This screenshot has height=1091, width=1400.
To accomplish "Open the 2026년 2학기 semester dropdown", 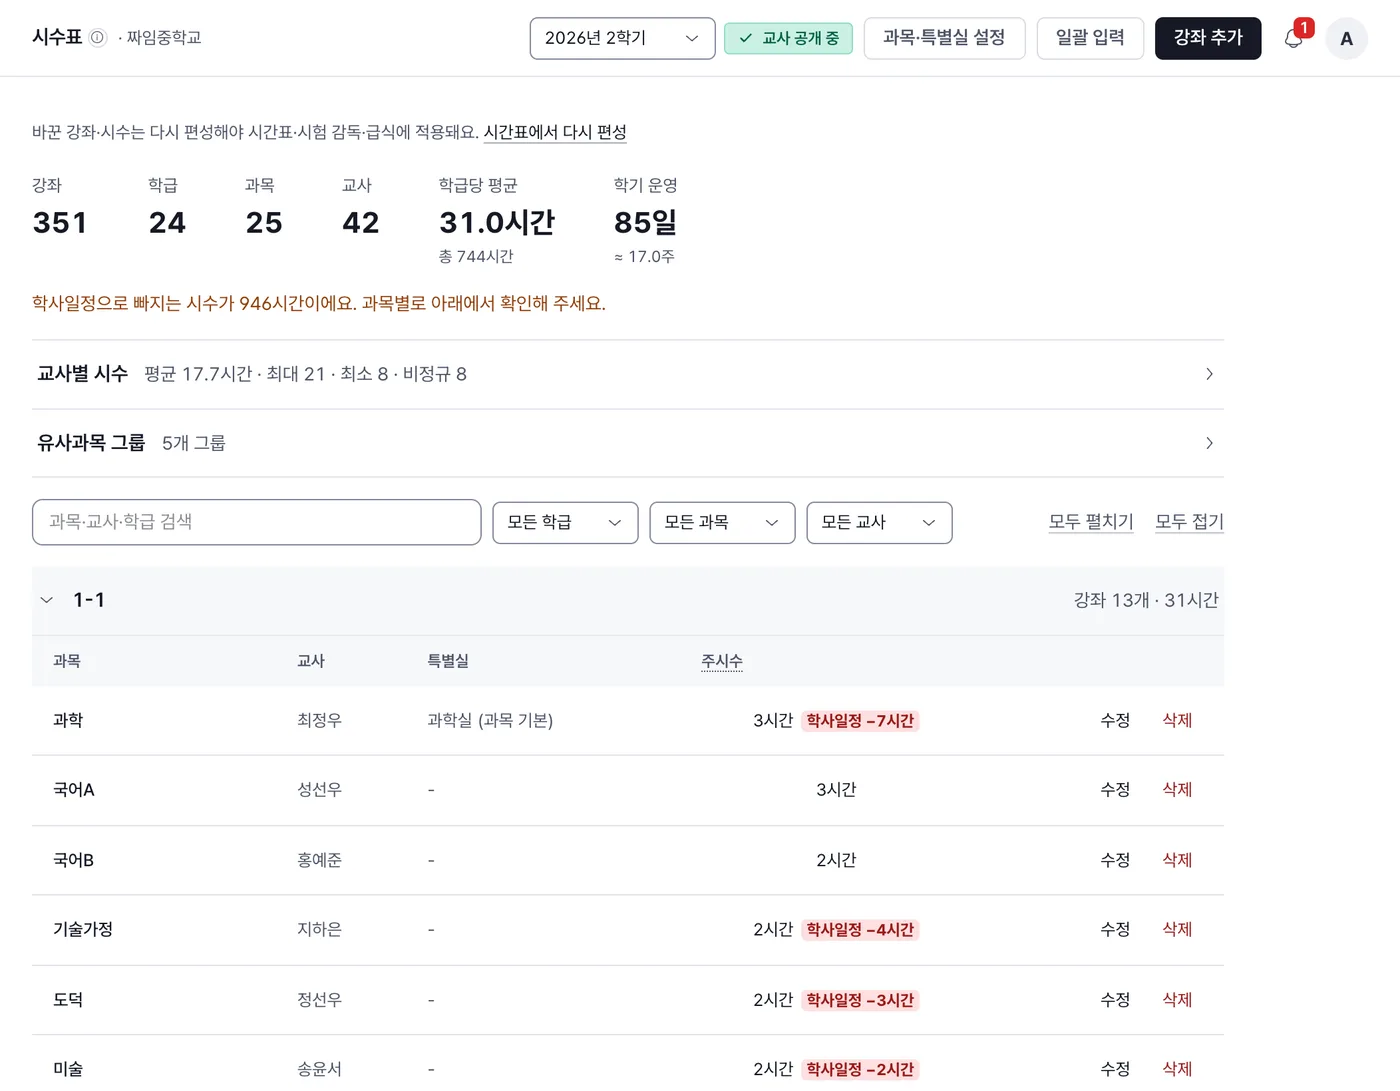I will 622,38.
